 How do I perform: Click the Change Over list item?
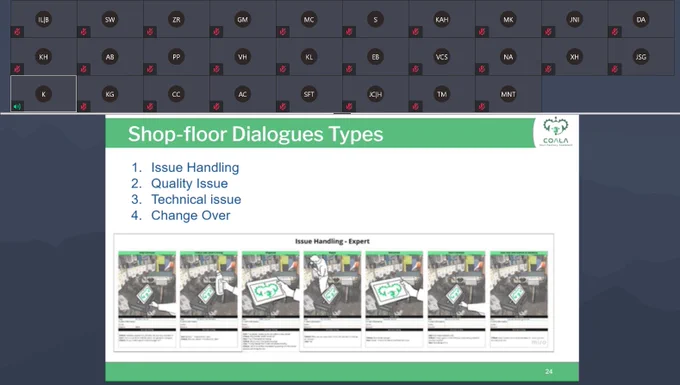(190, 215)
